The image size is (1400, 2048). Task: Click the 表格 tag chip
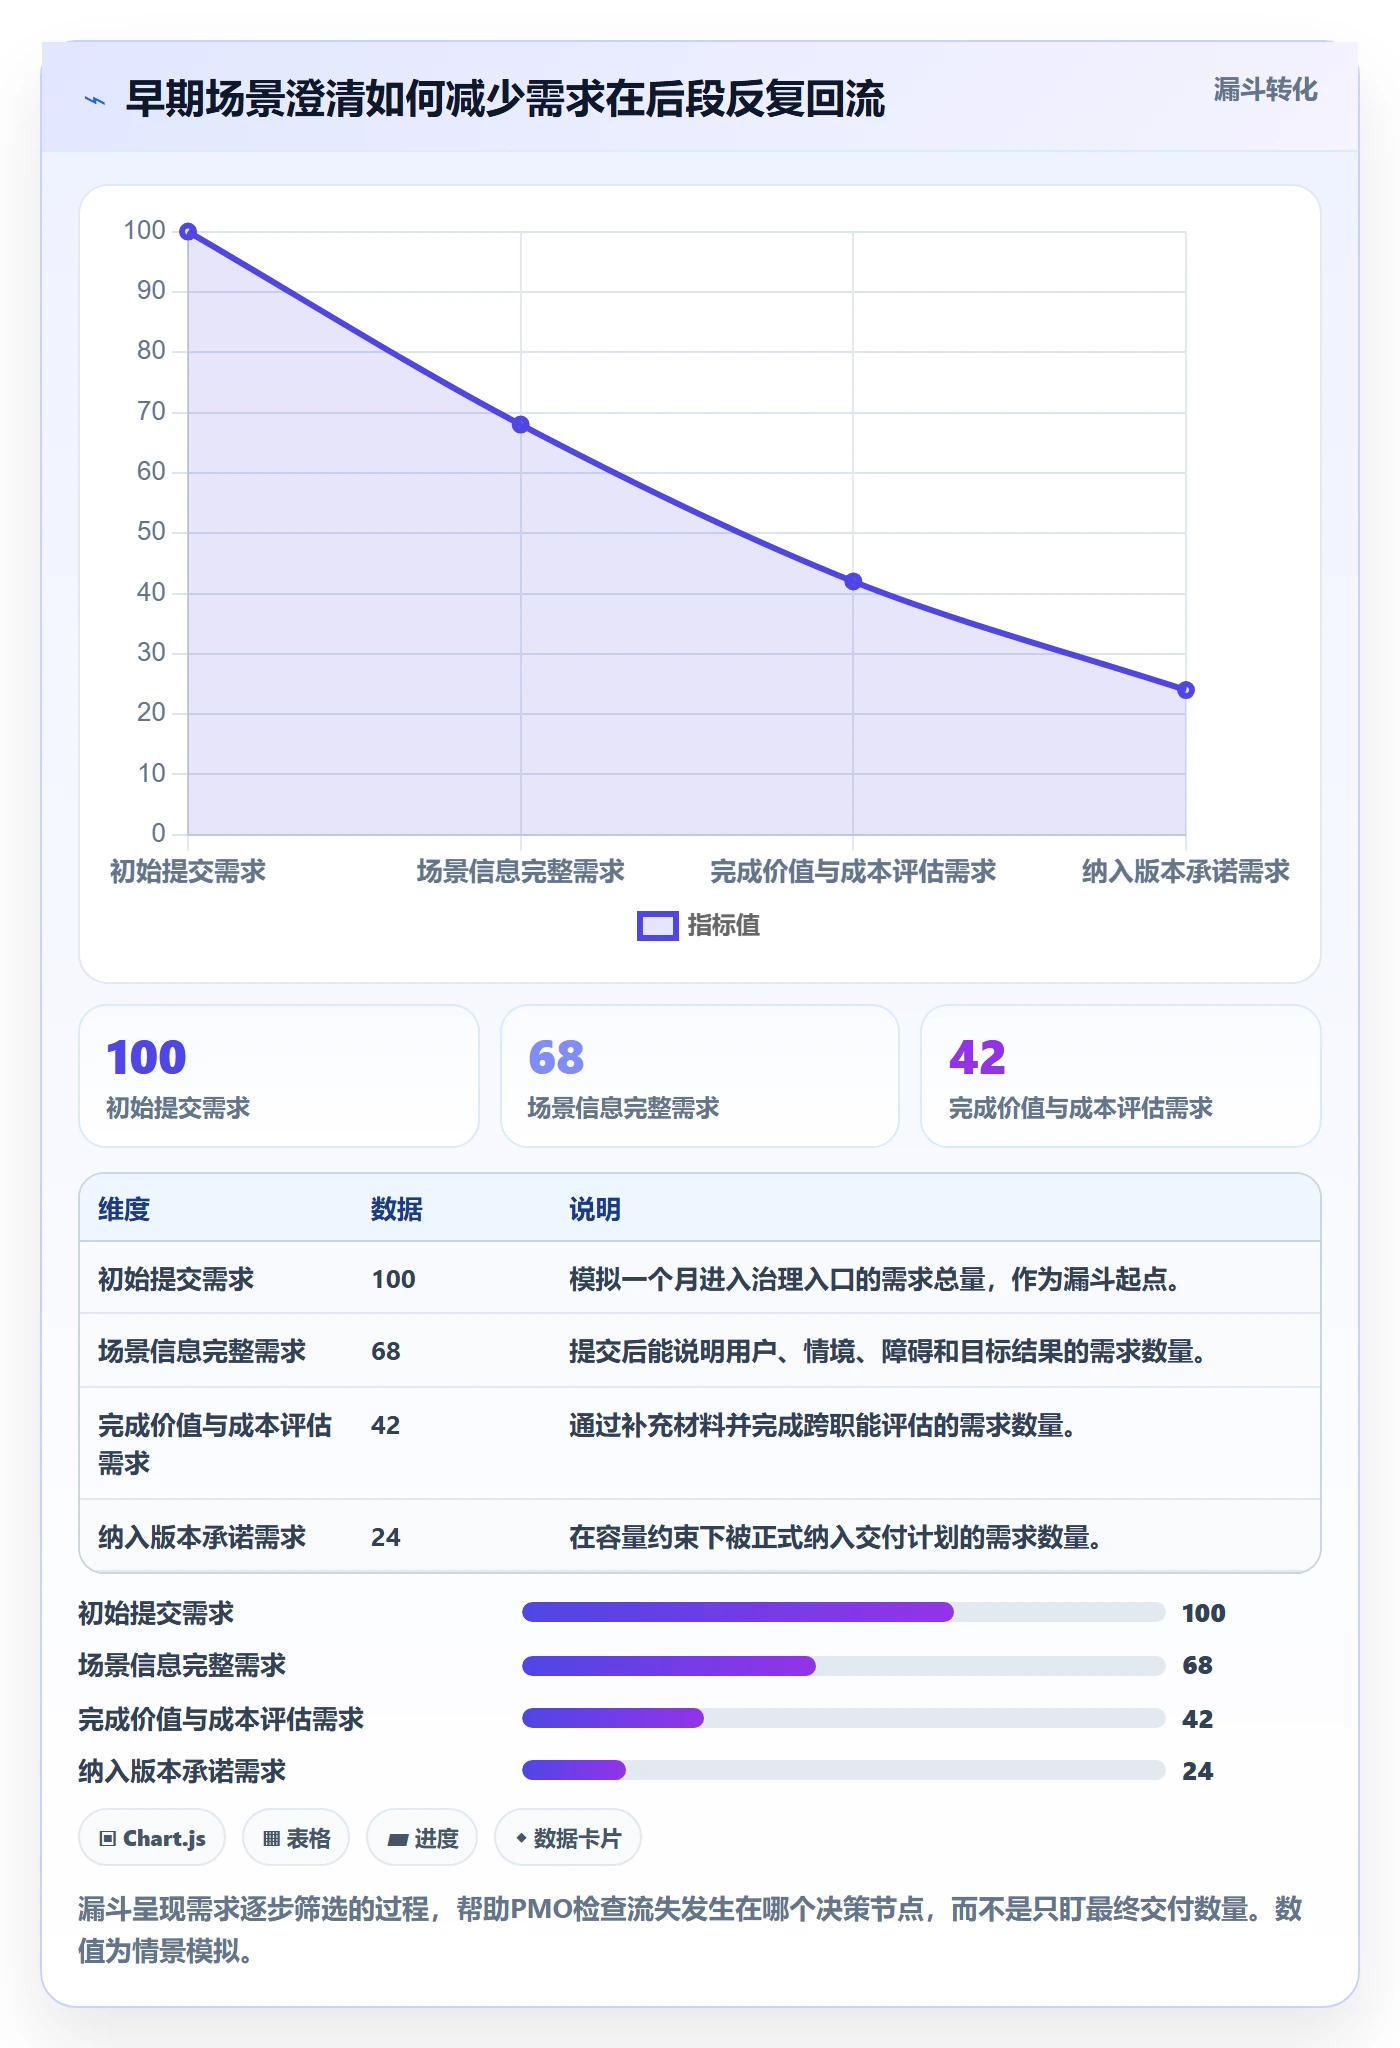[296, 1838]
